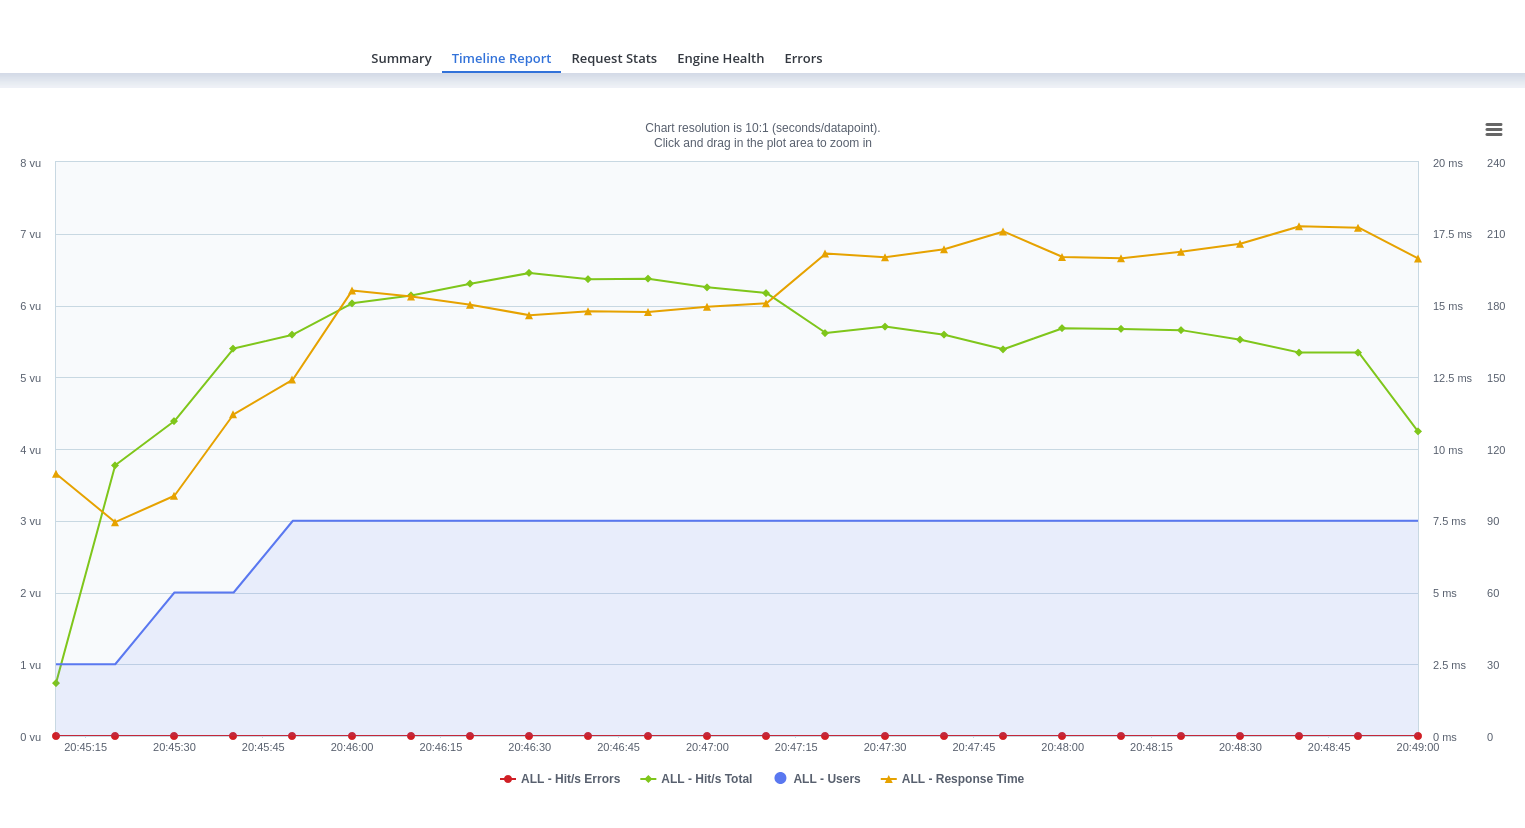The width and height of the screenshot is (1525, 828).
Task: Select the Timeline Report tab
Action: click(501, 59)
